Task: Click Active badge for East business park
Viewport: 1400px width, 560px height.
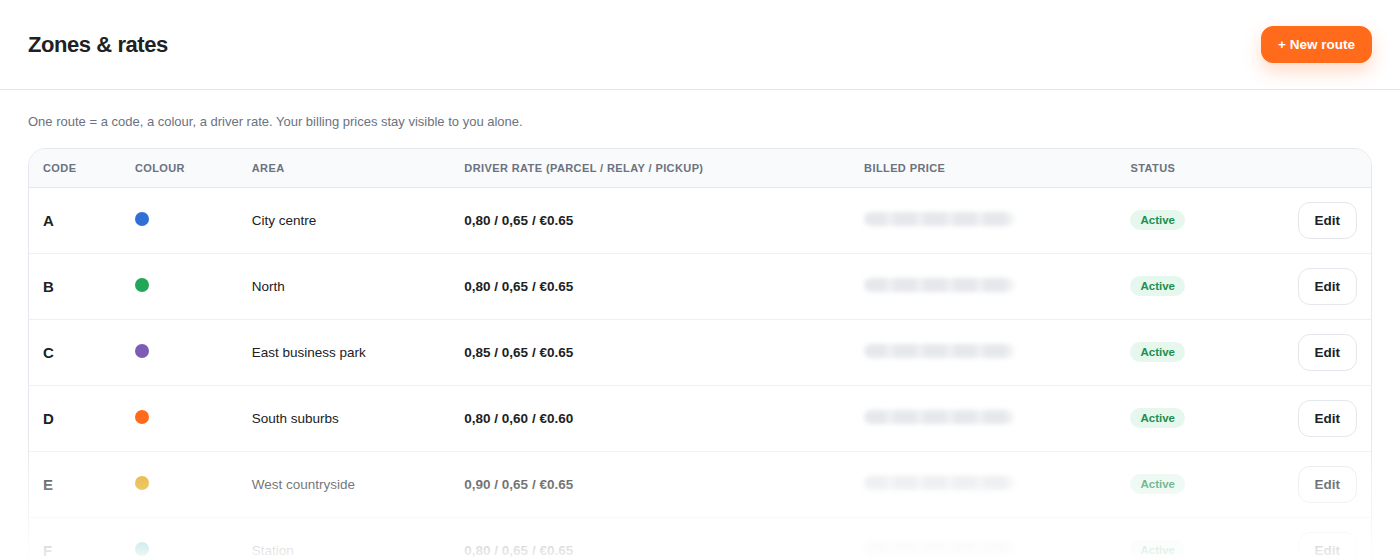Action: point(1157,352)
